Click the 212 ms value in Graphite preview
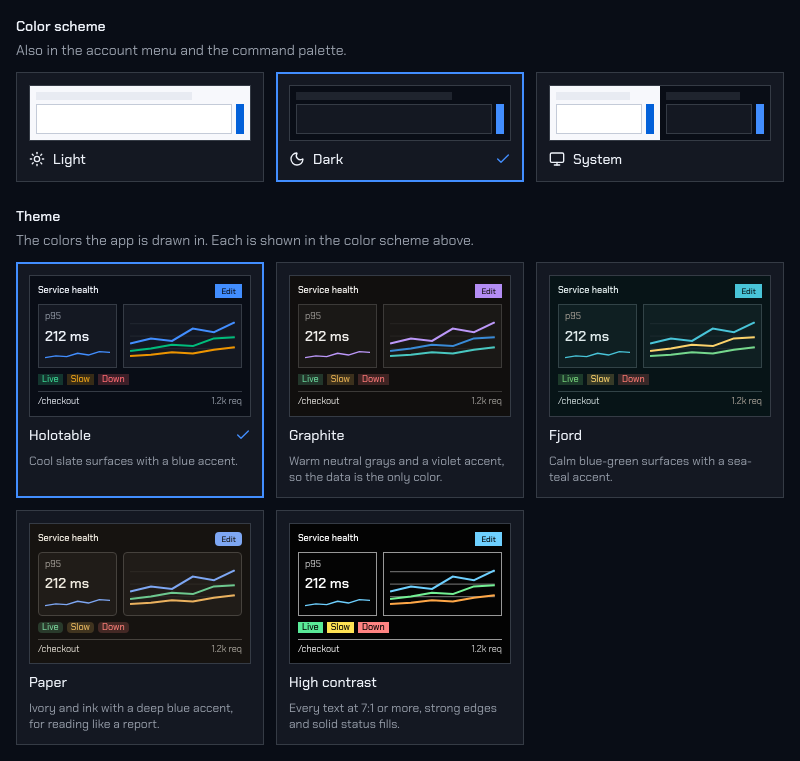This screenshot has height=761, width=800. point(327,337)
